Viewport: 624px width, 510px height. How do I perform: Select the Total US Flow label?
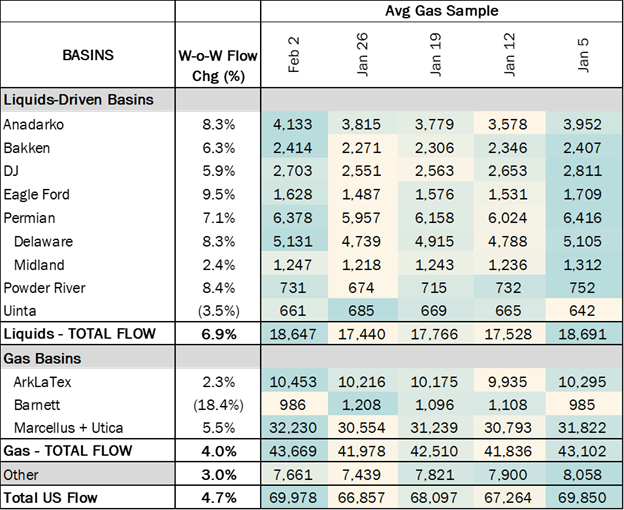[50, 498]
